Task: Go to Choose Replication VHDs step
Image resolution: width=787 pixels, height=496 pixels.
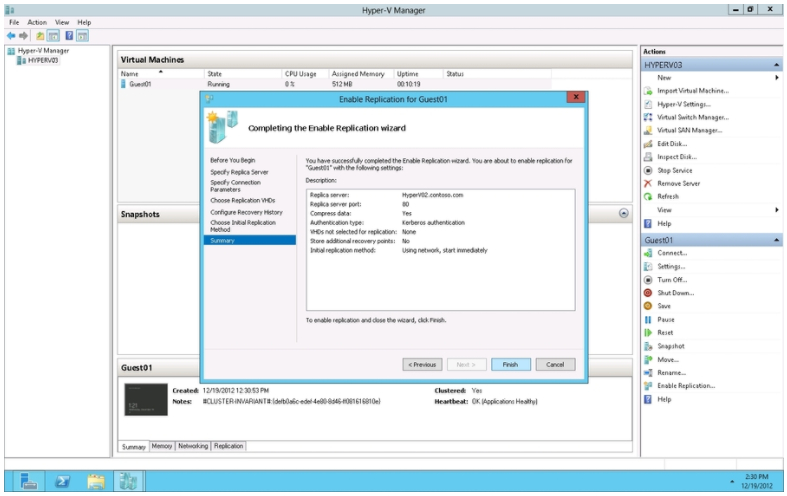Action: click(242, 200)
